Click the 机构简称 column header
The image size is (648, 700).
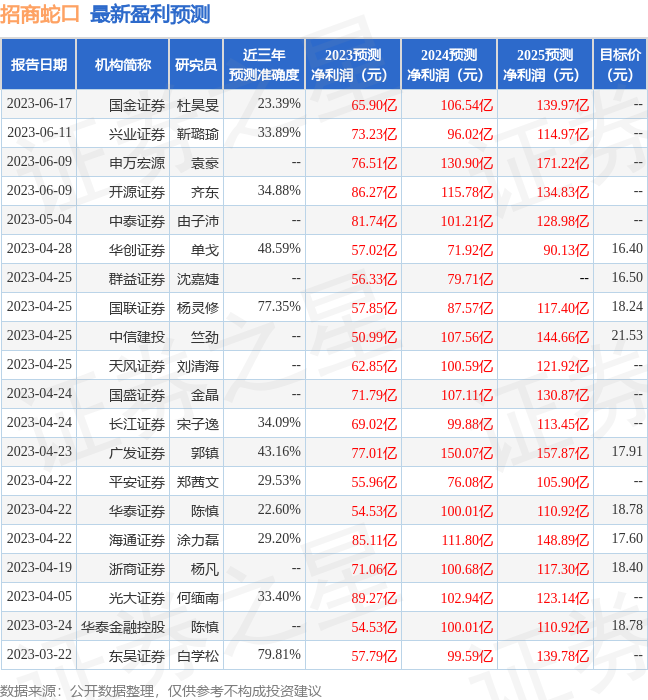123,65
